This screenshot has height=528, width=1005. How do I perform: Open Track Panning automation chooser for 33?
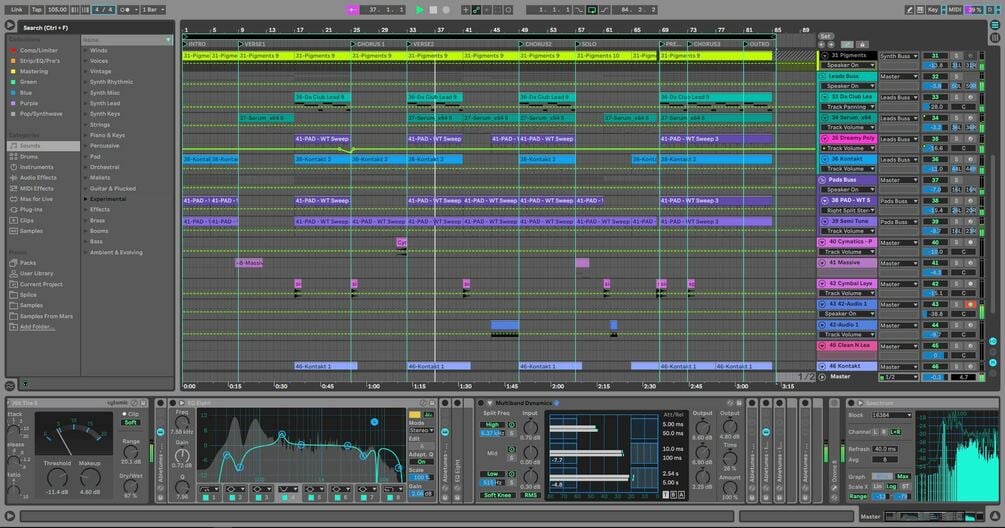point(849,107)
